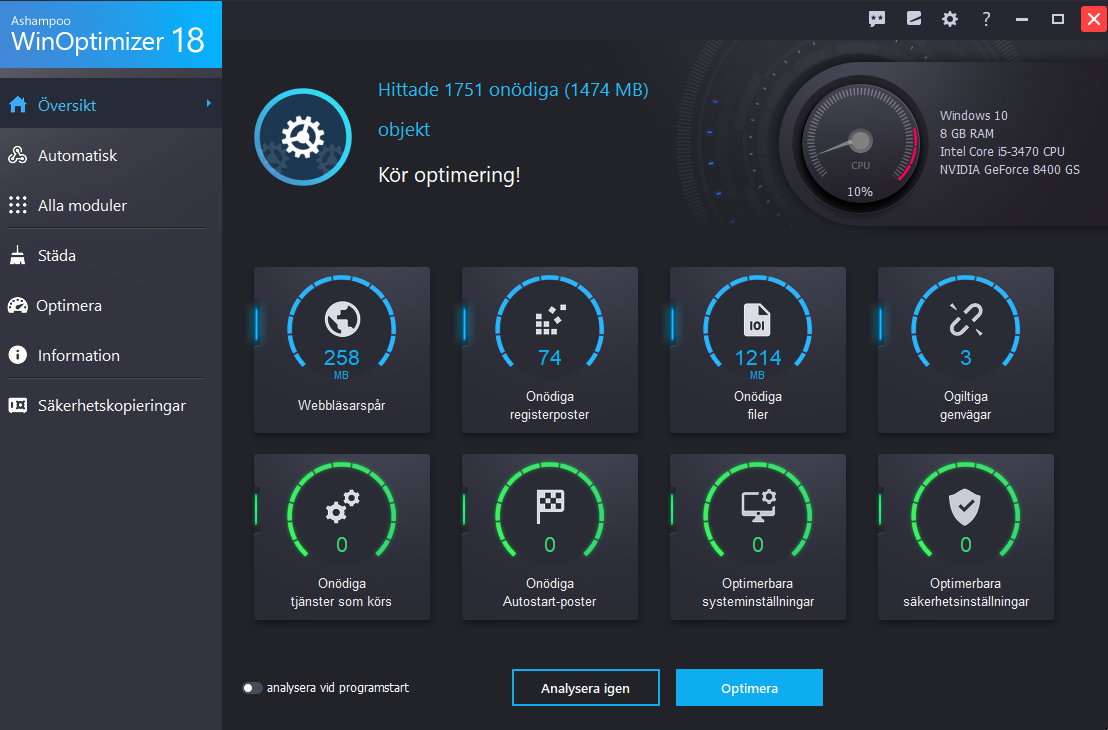Click the Alla moduler grid icon
Screen dimensions: 1108x730
pos(18,205)
